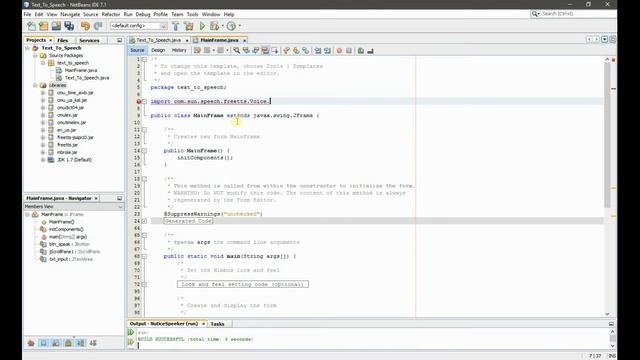Toggle Highlight Search in editor toolbar
The width and height of the screenshot is (640, 360).
tap(265, 51)
